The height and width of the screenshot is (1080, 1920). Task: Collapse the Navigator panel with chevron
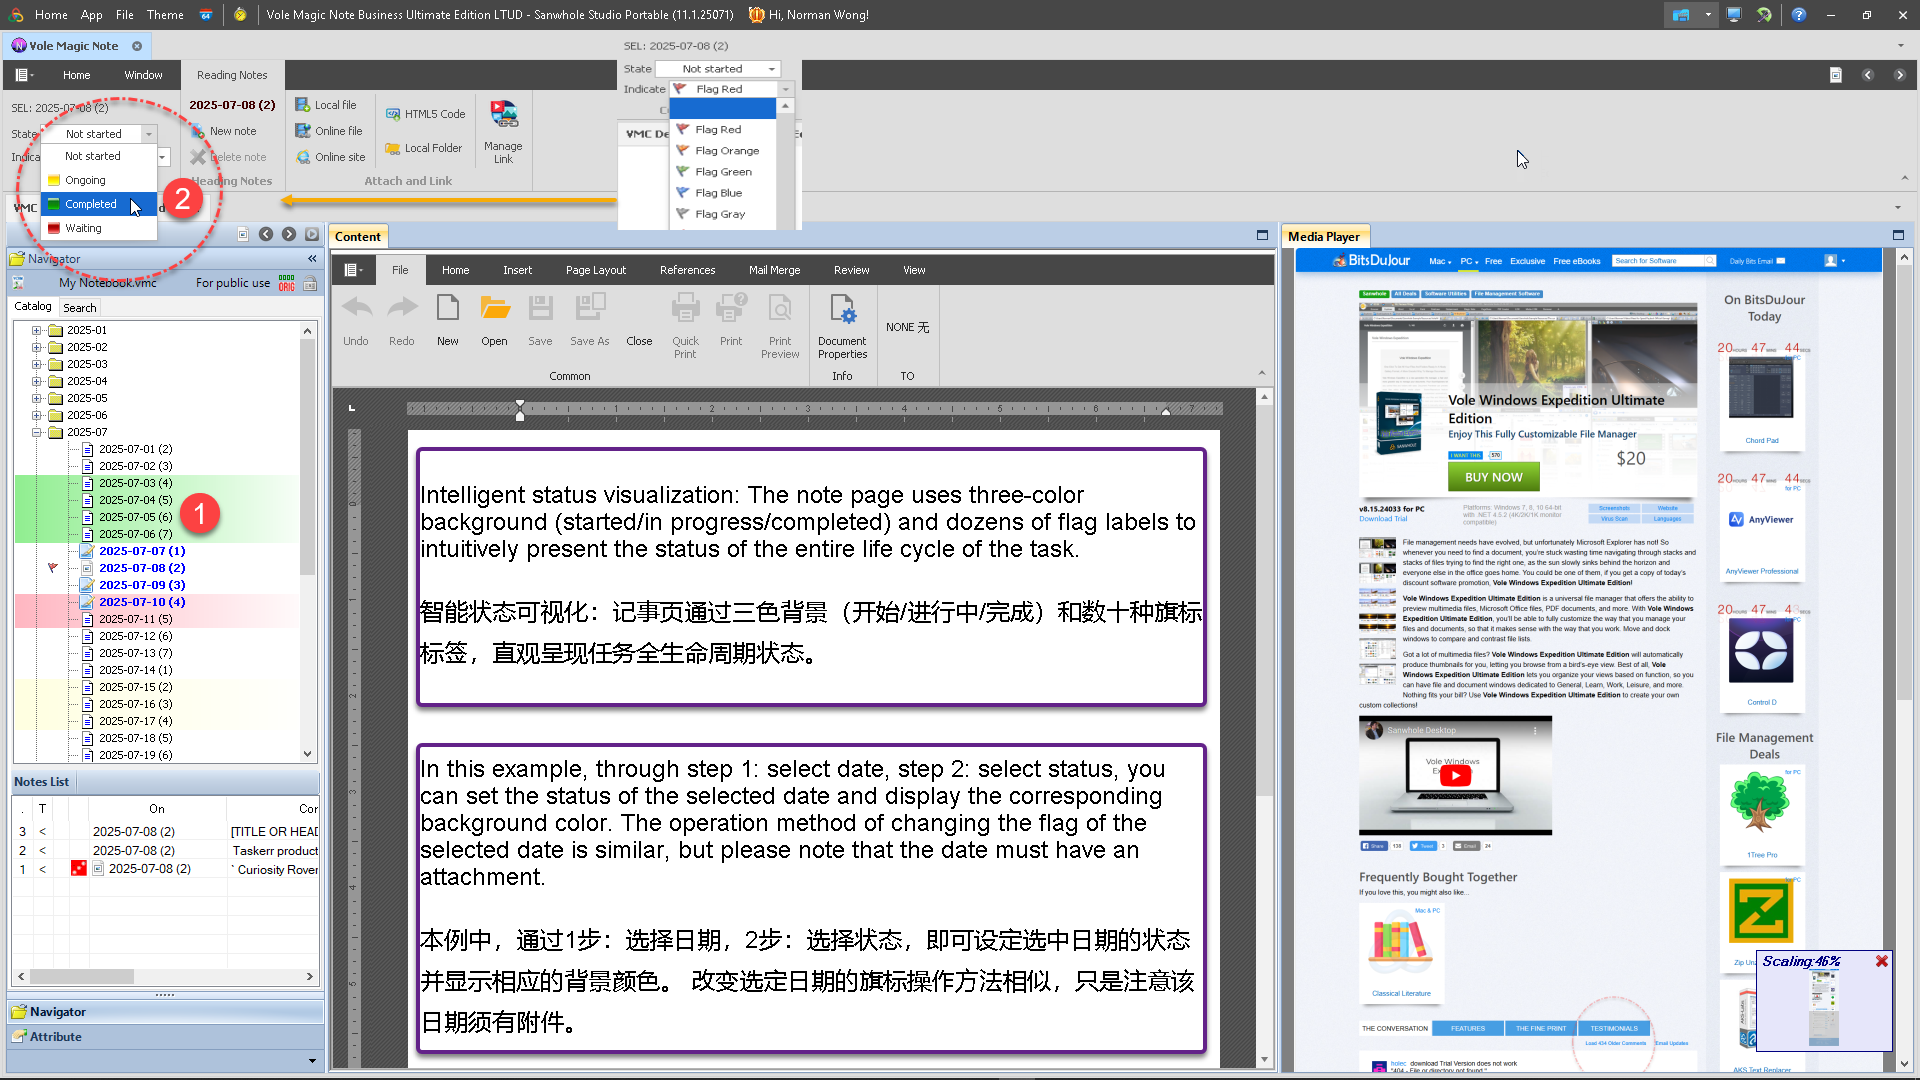(312, 259)
